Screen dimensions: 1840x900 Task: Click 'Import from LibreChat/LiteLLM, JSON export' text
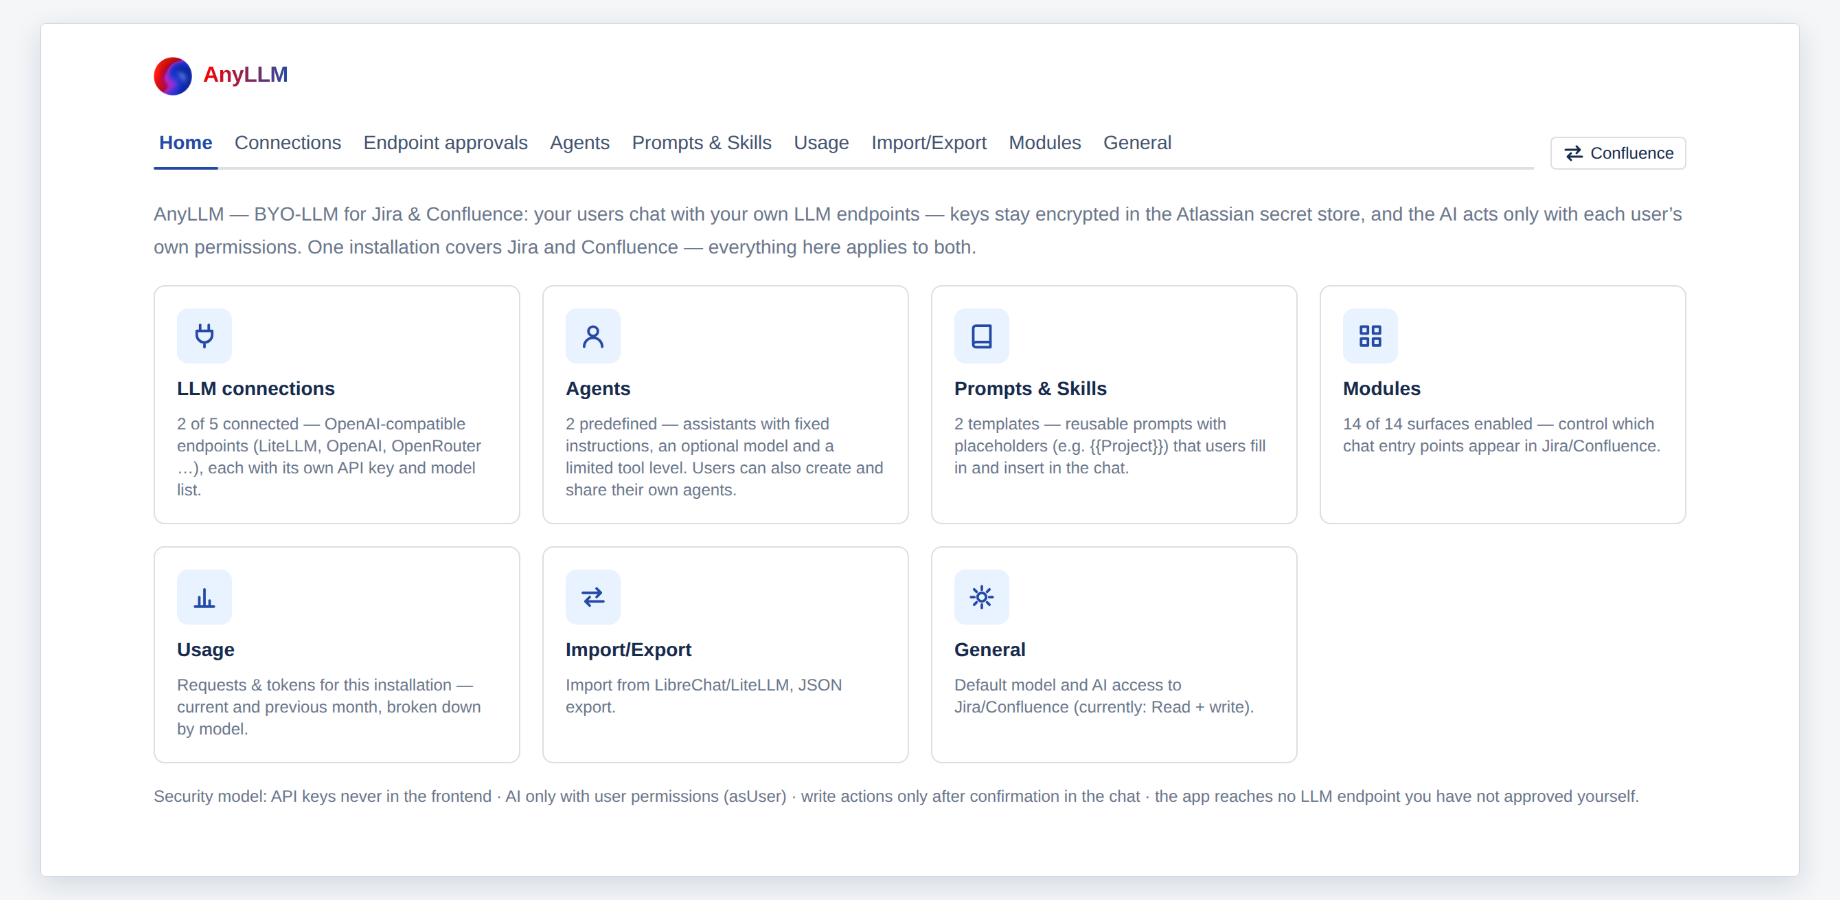pos(704,696)
